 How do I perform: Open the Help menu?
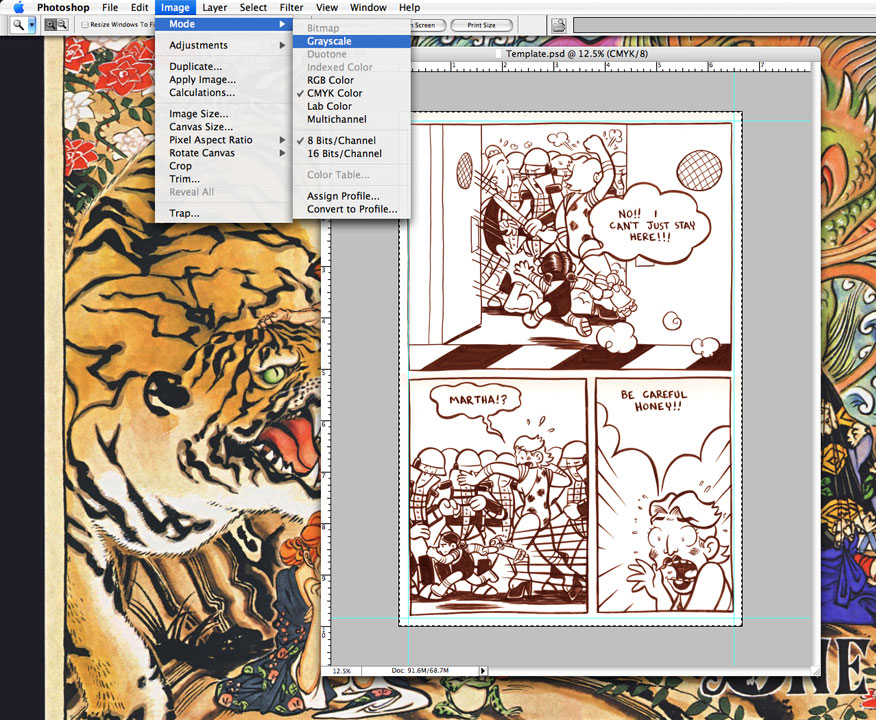[410, 7]
